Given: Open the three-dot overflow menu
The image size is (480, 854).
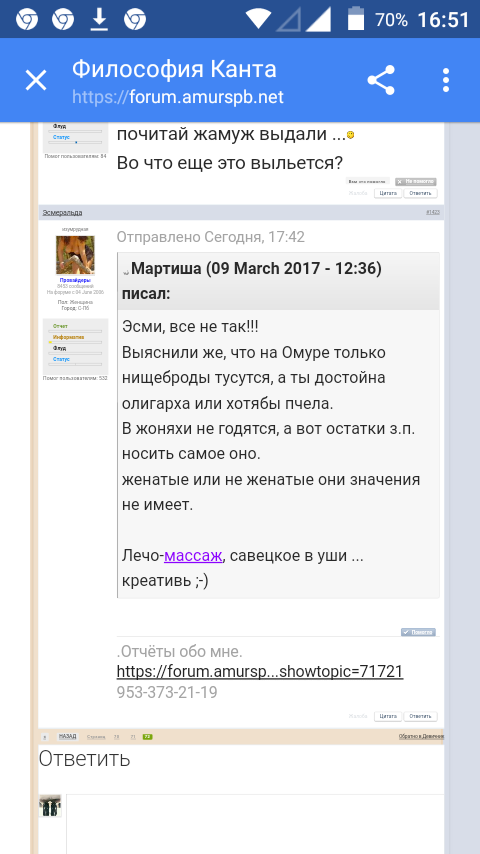Looking at the screenshot, I should point(446,81).
